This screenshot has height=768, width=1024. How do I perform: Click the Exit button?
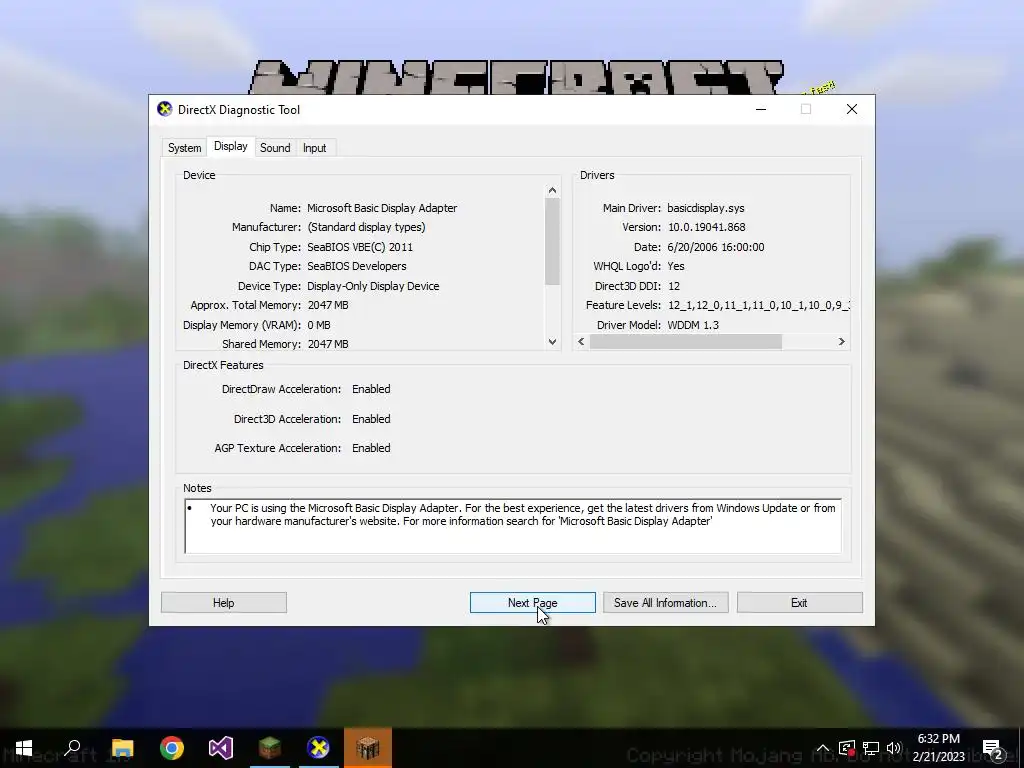click(799, 603)
